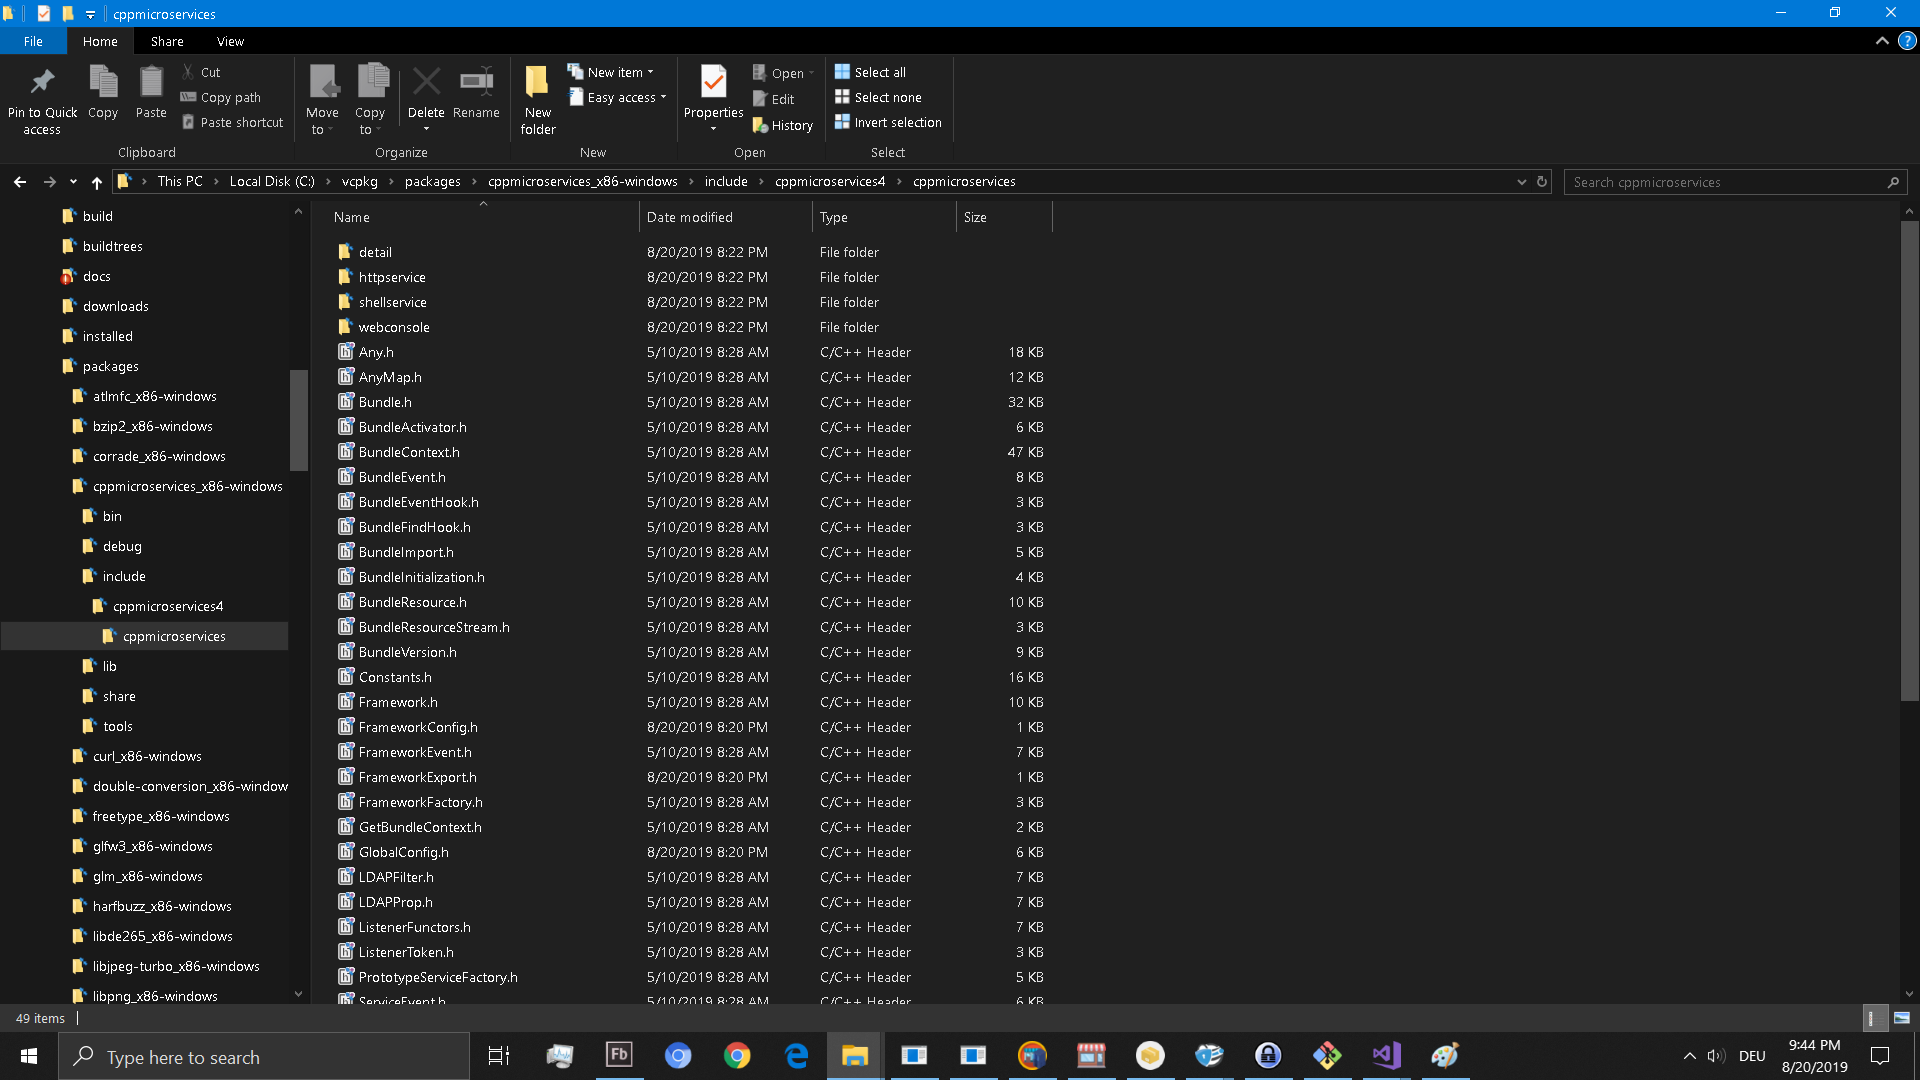Switch to the View tab
The width and height of the screenshot is (1920, 1080).
pos(230,41)
